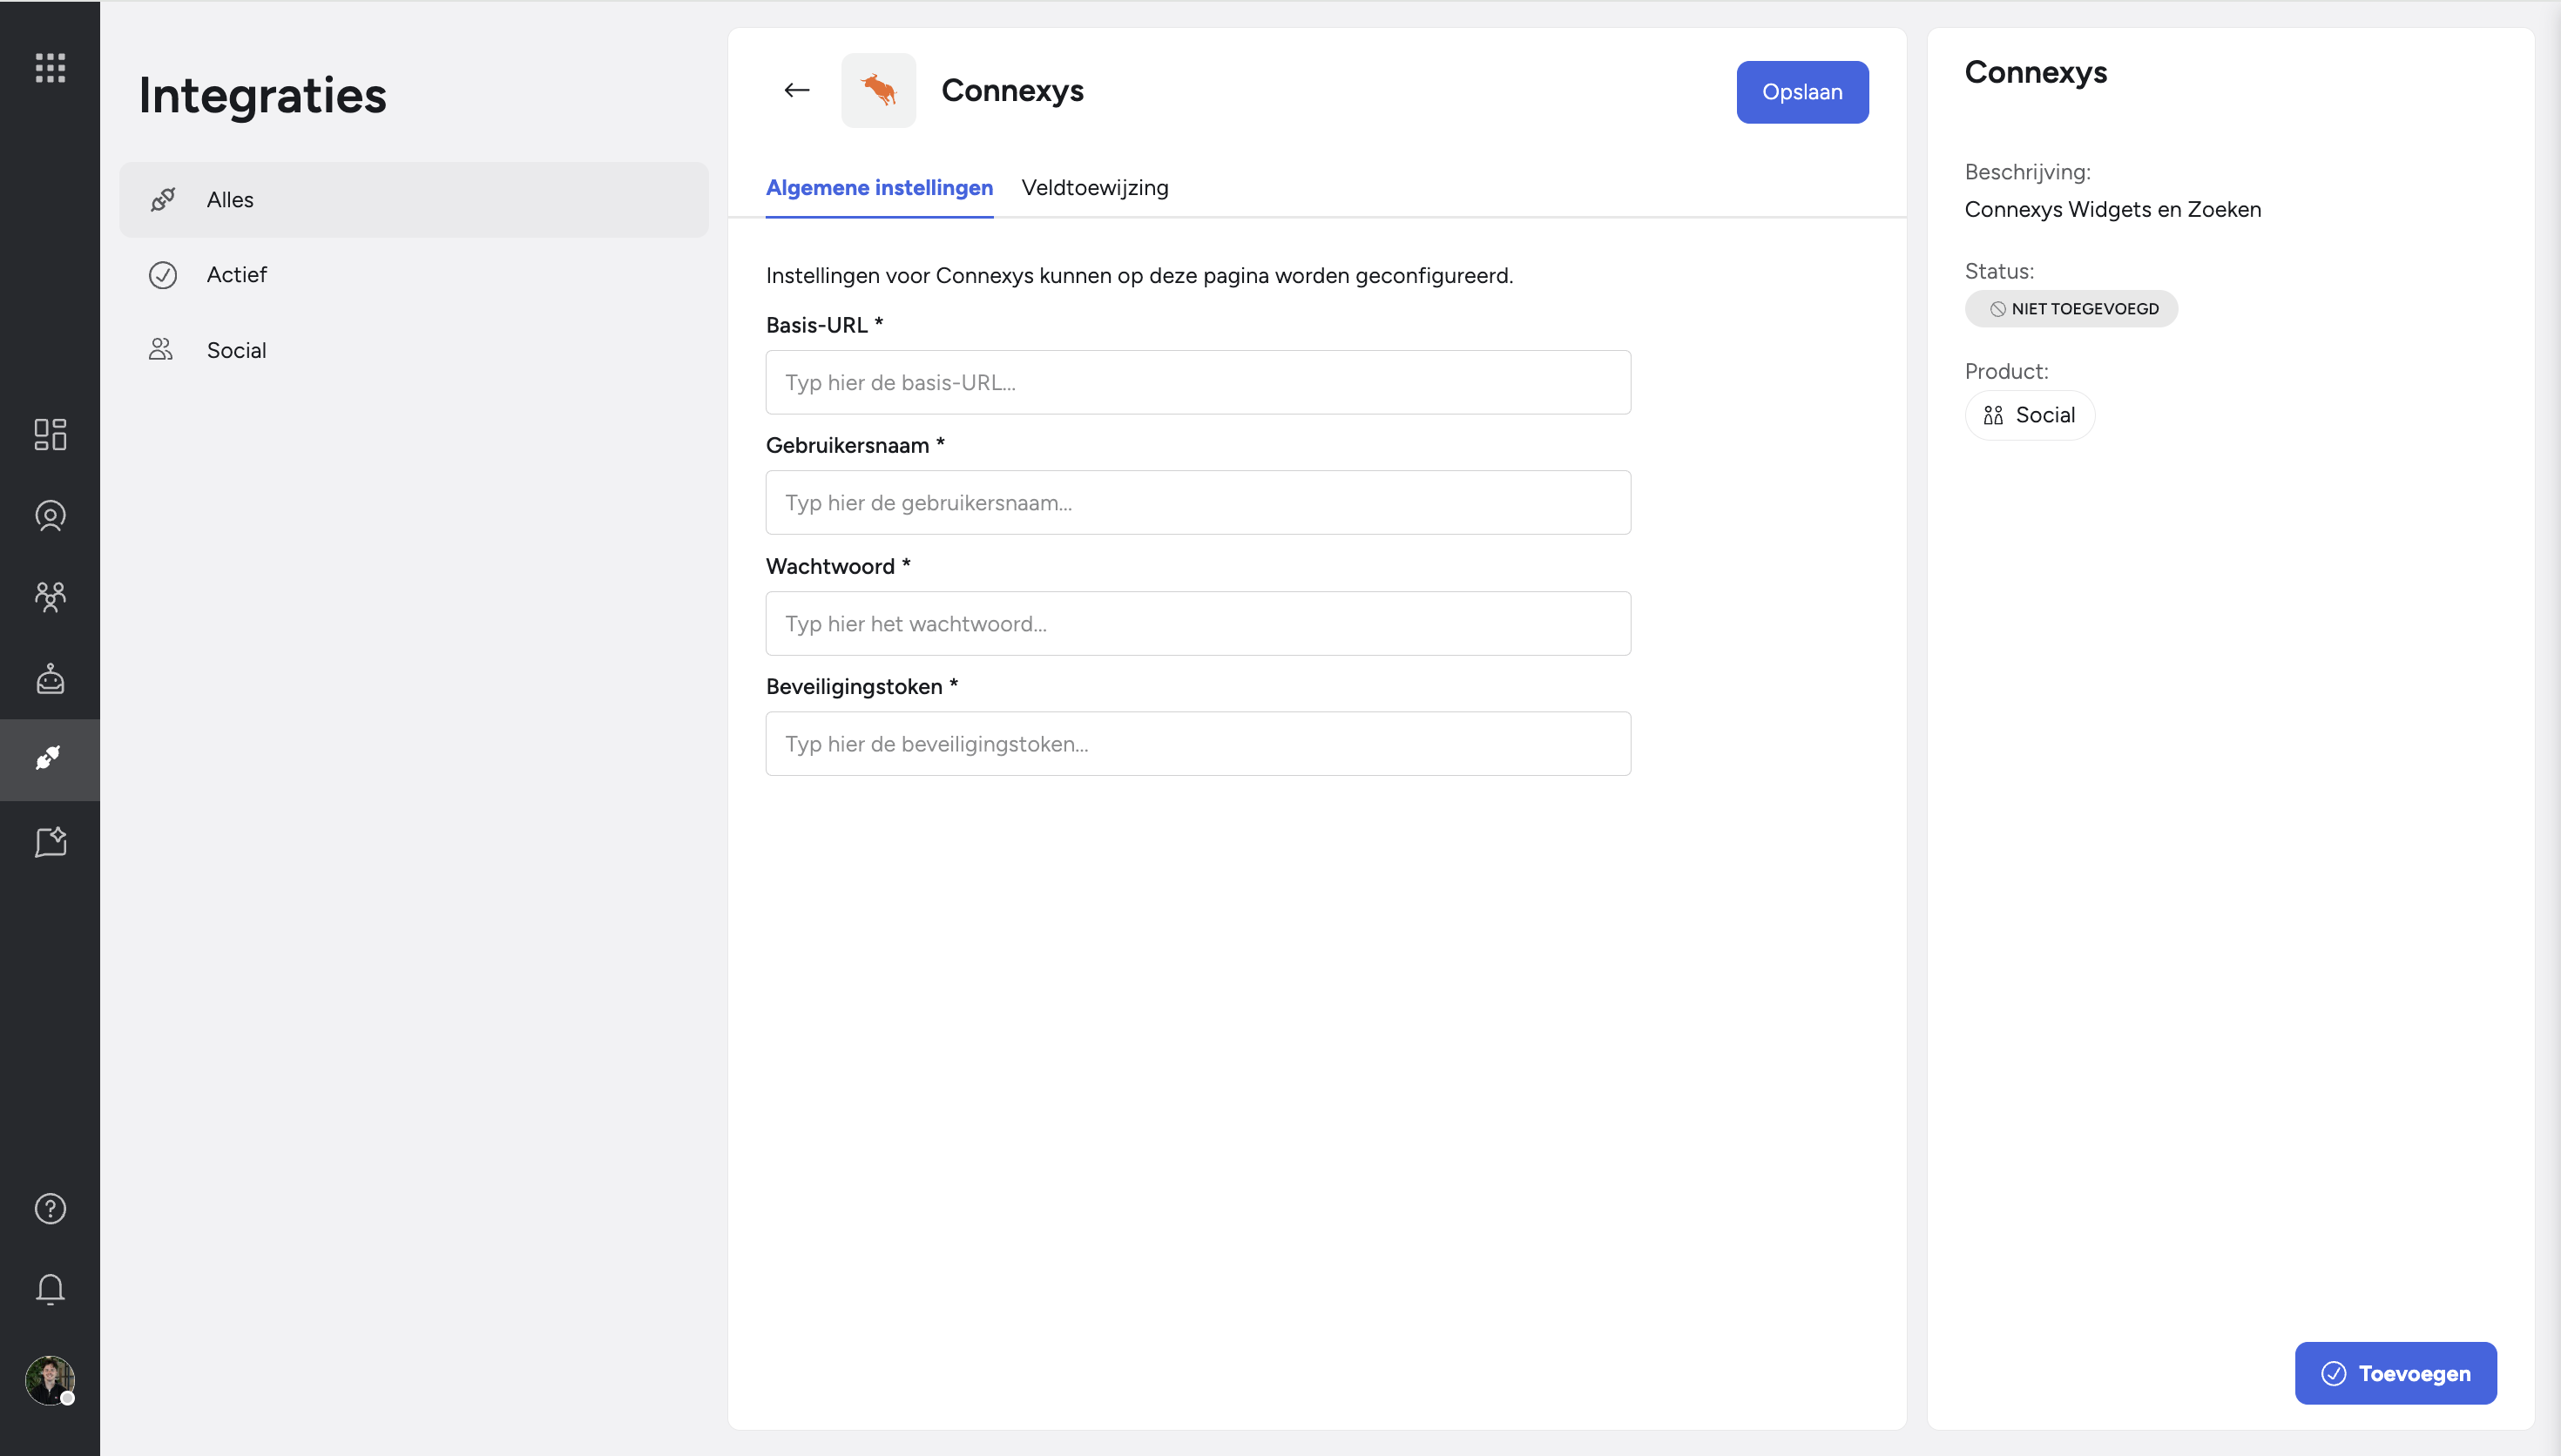This screenshot has height=1456, width=2561.
Task: Click the Toevoegen button
Action: (x=2396, y=1374)
